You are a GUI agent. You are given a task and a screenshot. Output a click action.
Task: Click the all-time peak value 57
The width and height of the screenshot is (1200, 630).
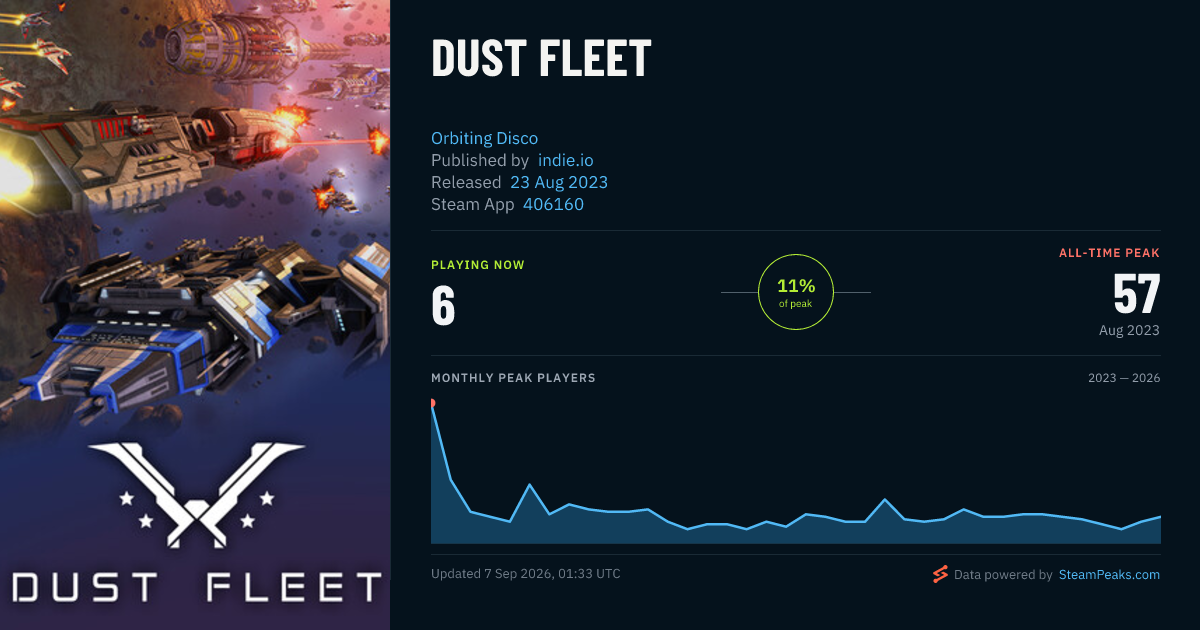(x=1137, y=294)
